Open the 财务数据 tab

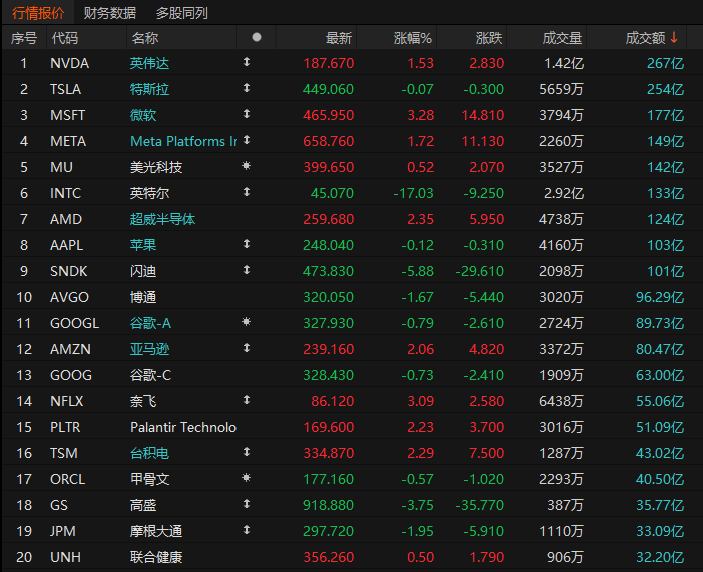click(x=110, y=13)
